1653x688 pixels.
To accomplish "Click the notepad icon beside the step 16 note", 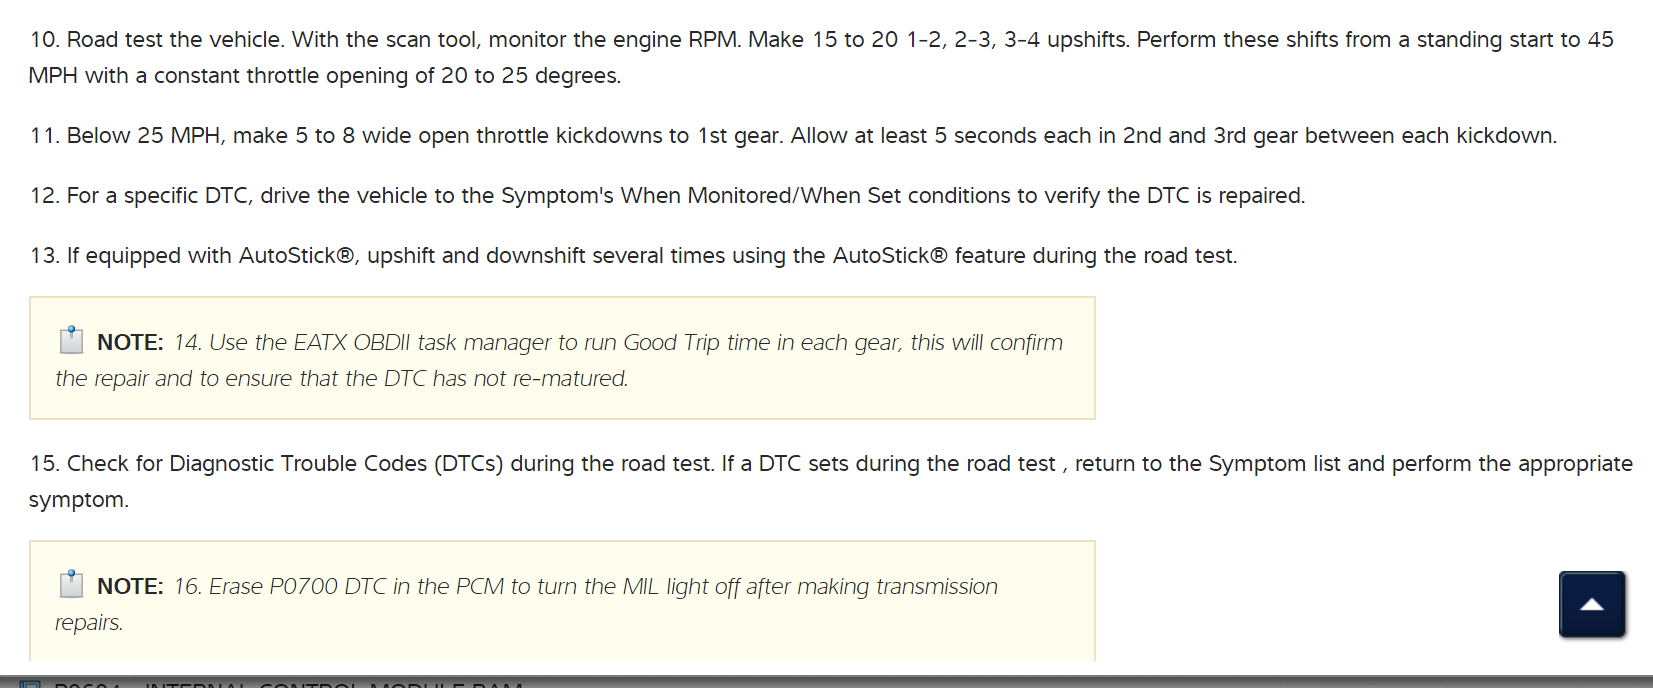I will point(71,584).
